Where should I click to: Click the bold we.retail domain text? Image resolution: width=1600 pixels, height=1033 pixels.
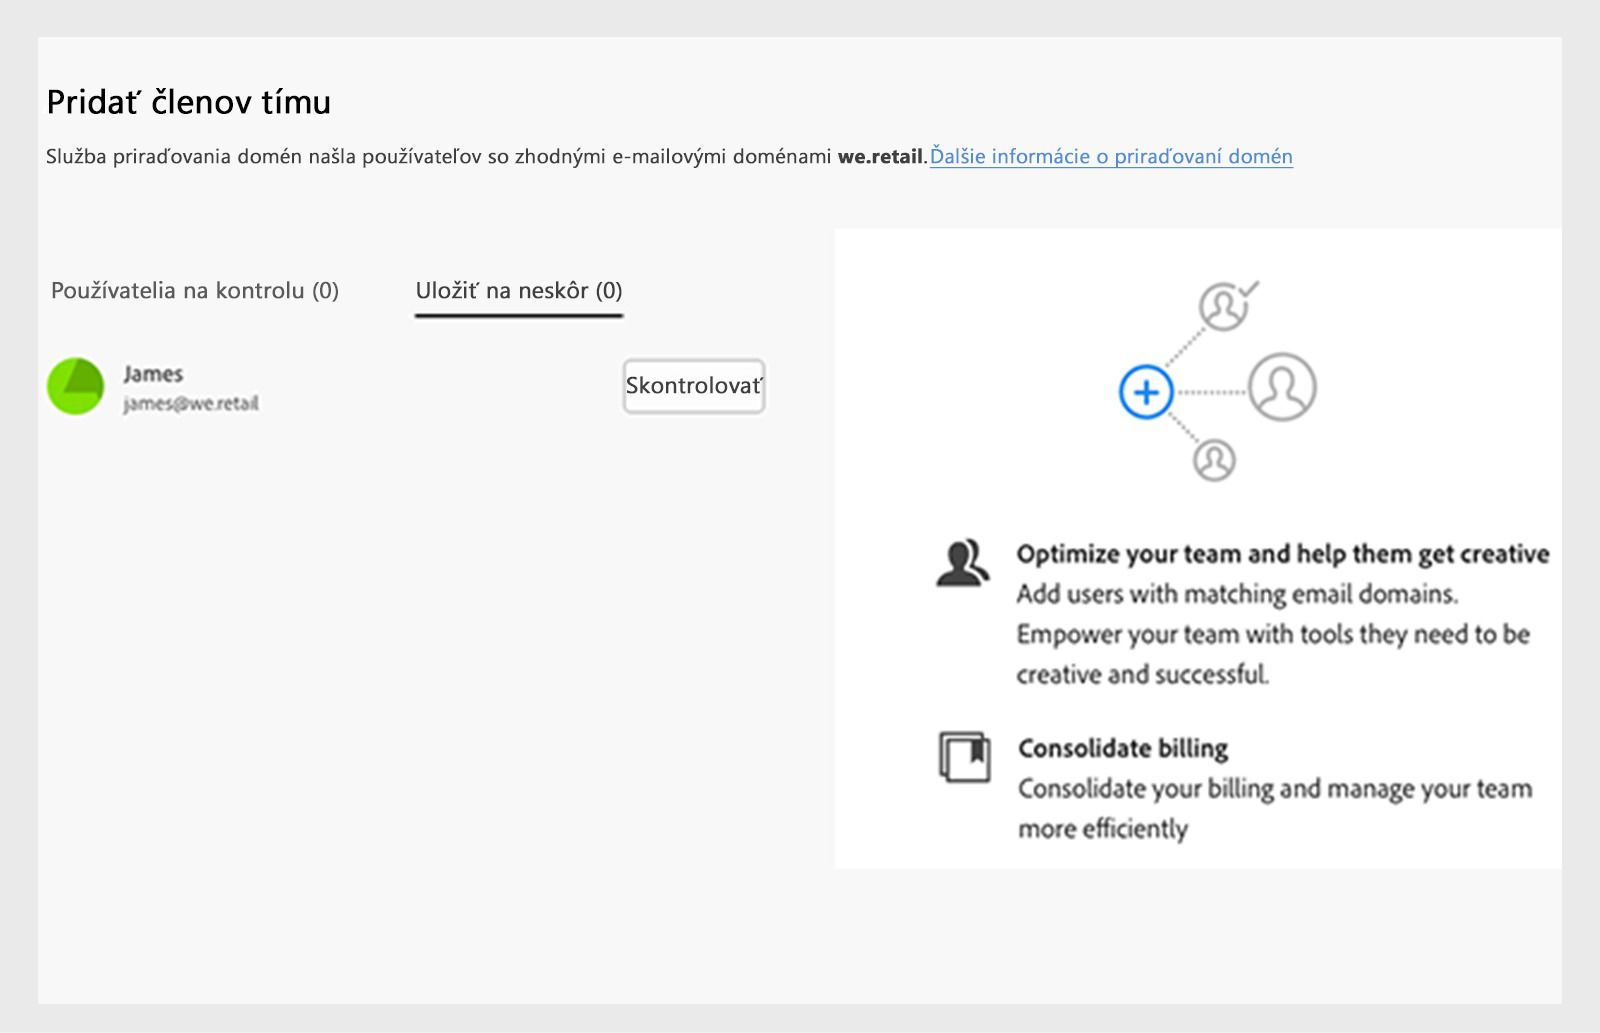pyautogui.click(x=881, y=156)
